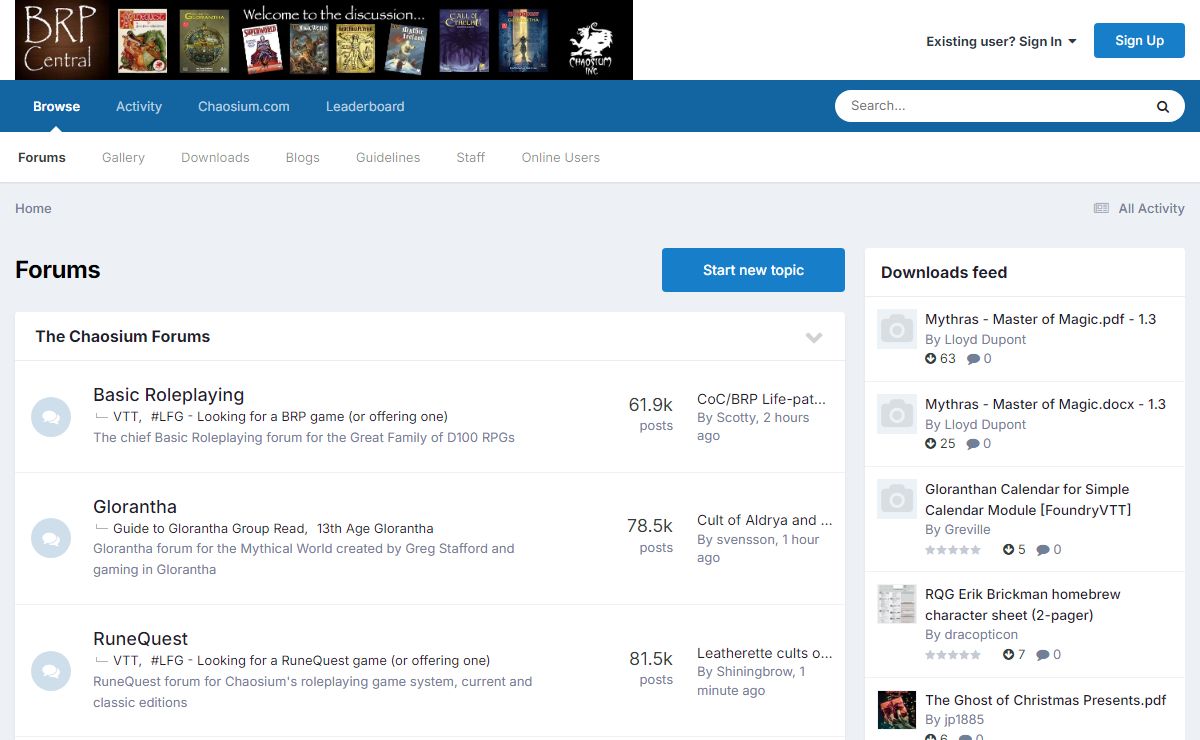Click the search magnifier icon

[x=1163, y=106]
